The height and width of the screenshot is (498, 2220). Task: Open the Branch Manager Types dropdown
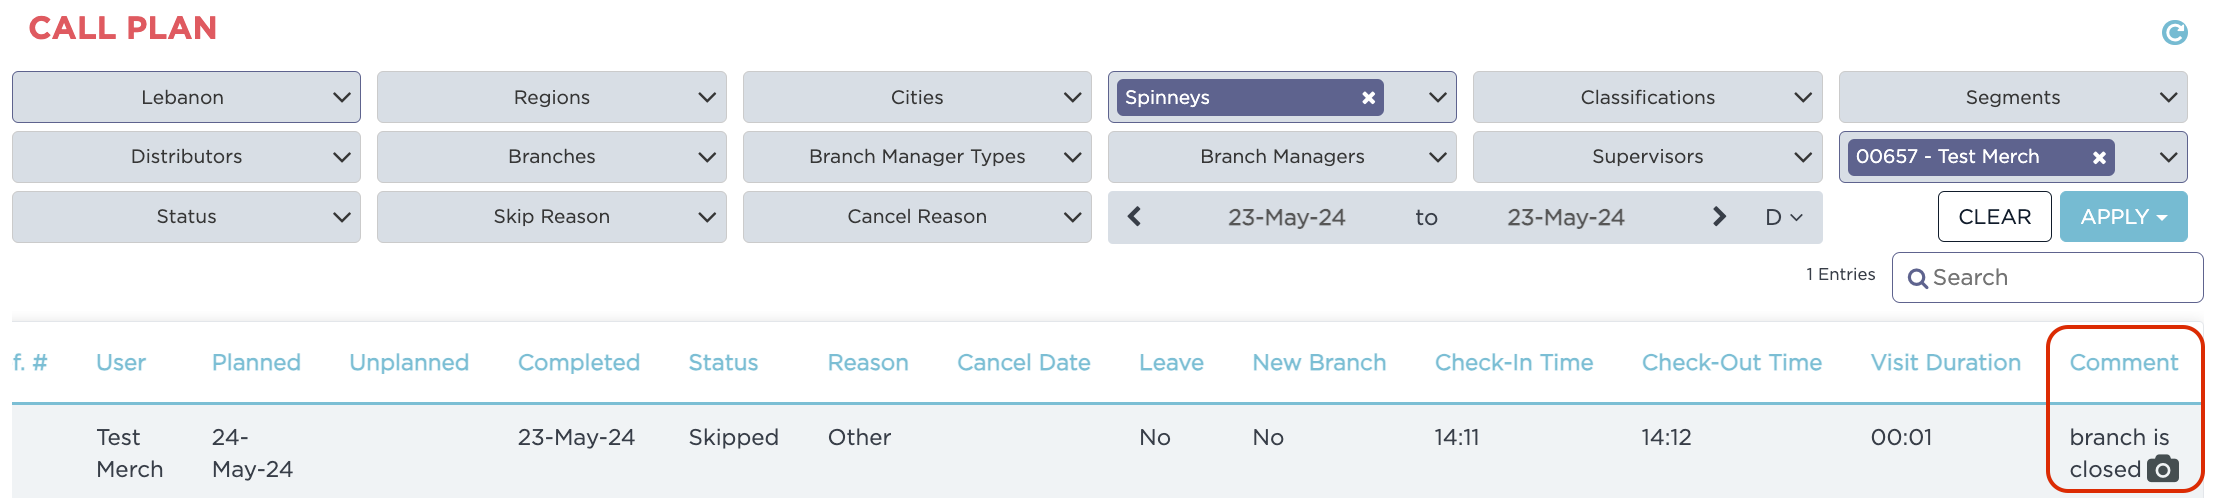916,157
